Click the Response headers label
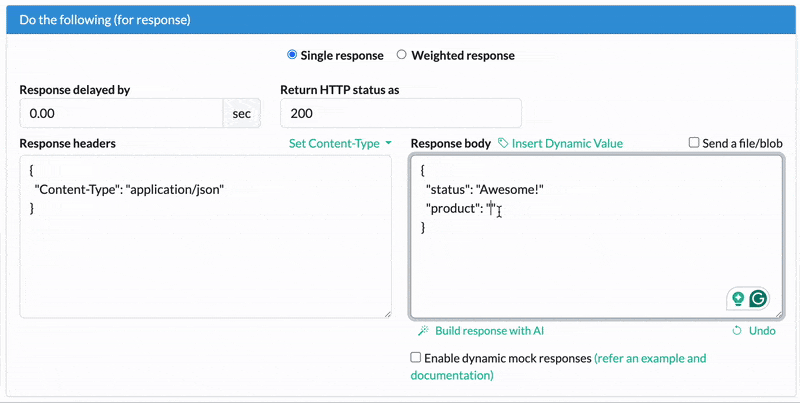 [67, 143]
